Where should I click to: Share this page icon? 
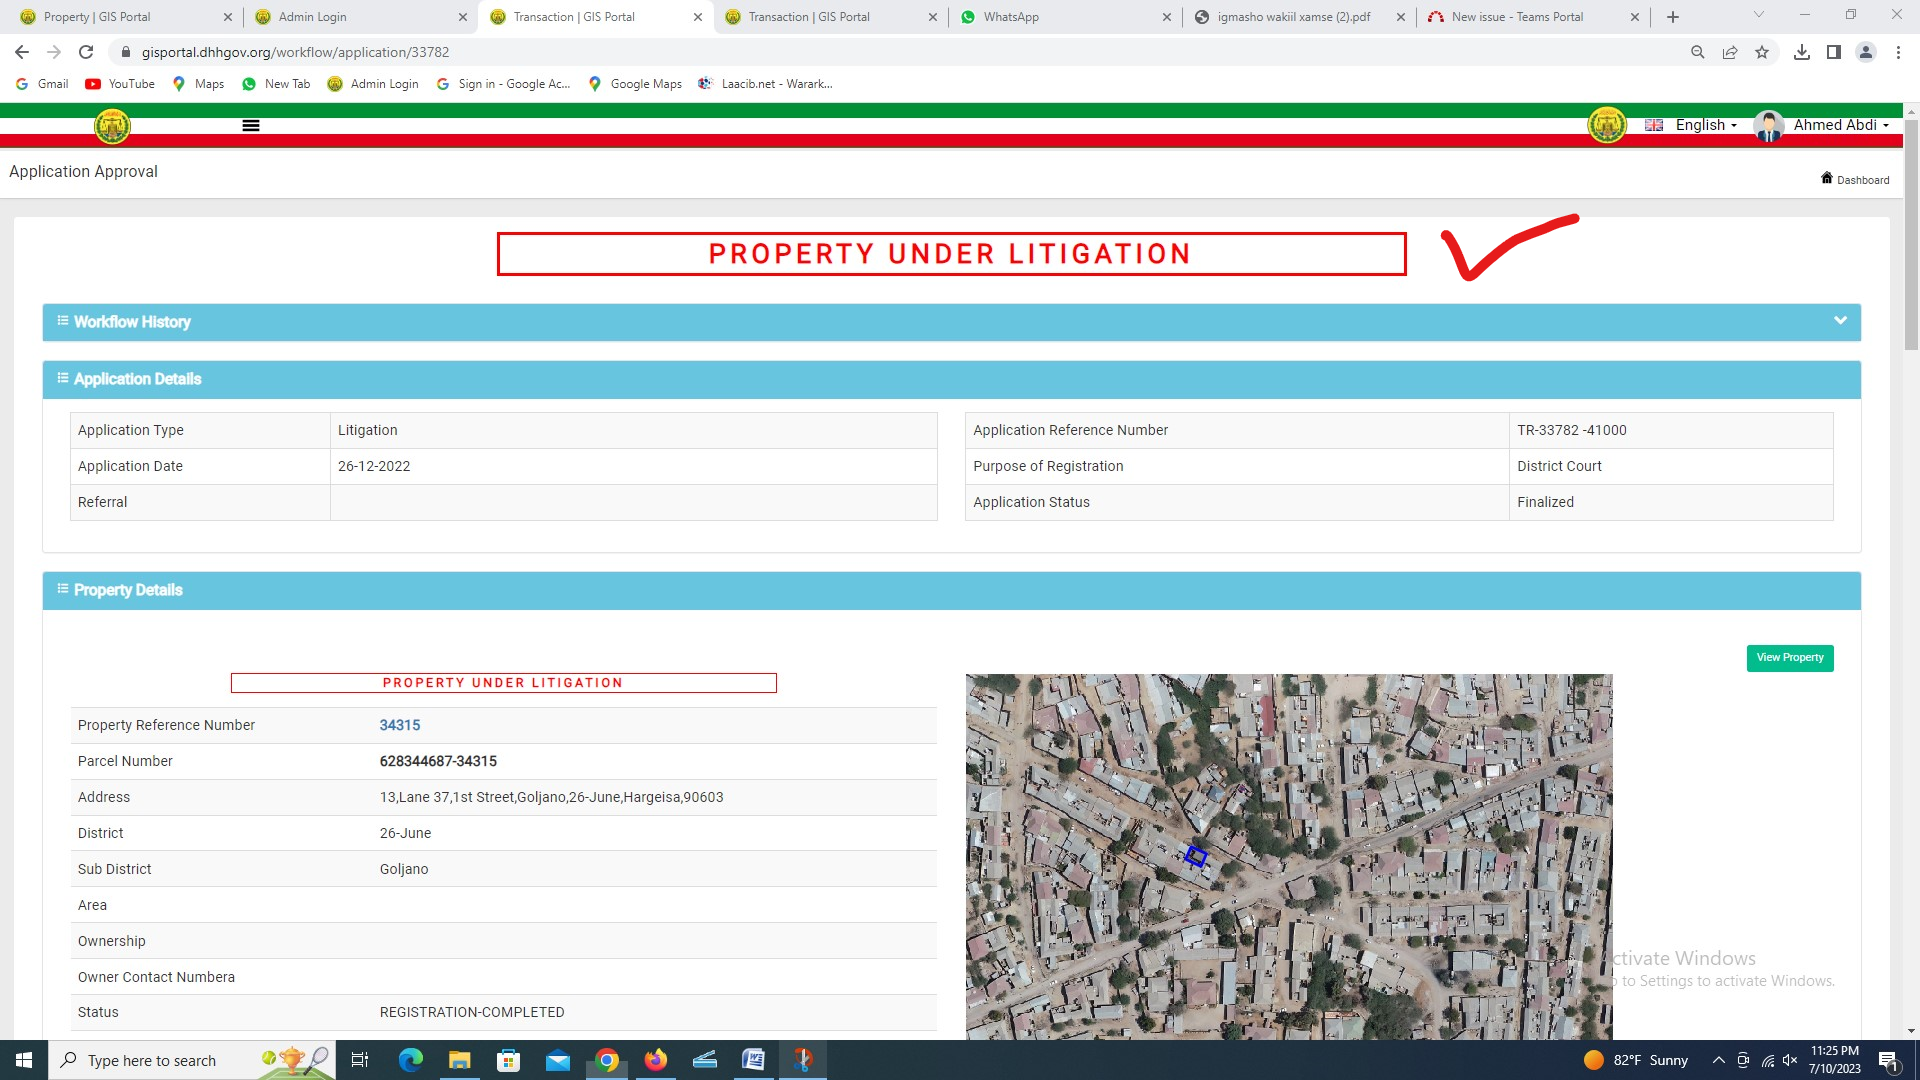[1730, 52]
